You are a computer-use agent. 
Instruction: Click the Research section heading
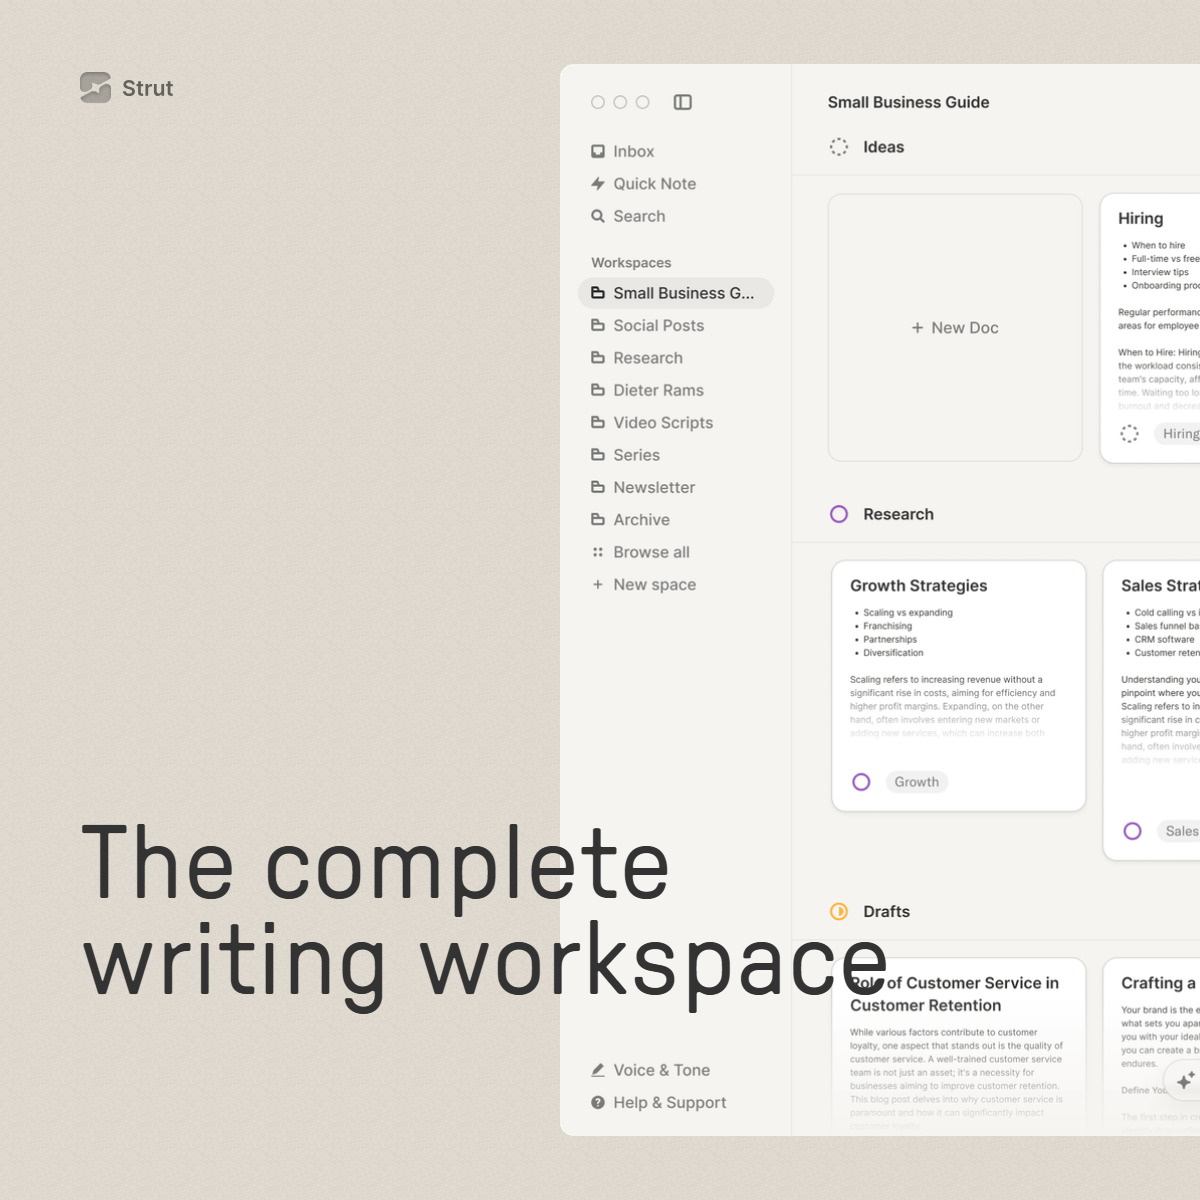pyautogui.click(x=899, y=514)
